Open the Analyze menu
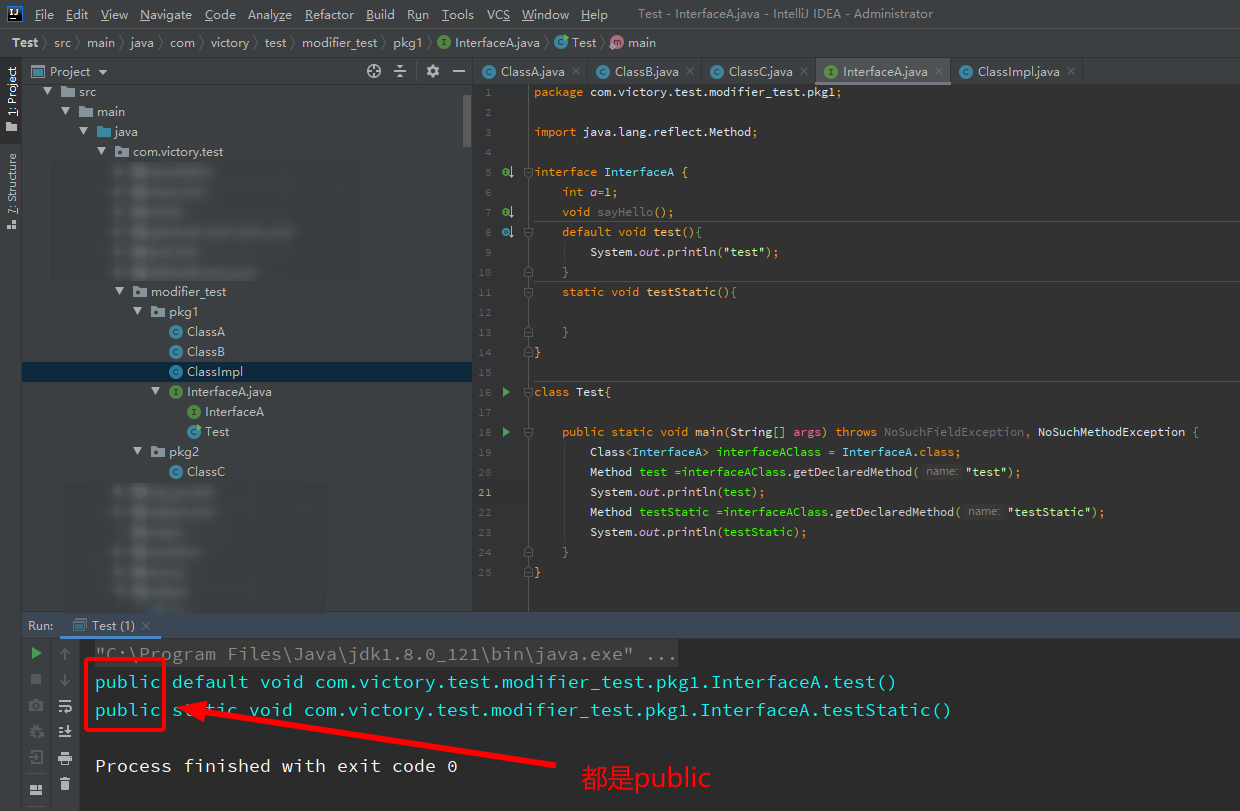Image resolution: width=1240 pixels, height=811 pixels. [x=269, y=14]
